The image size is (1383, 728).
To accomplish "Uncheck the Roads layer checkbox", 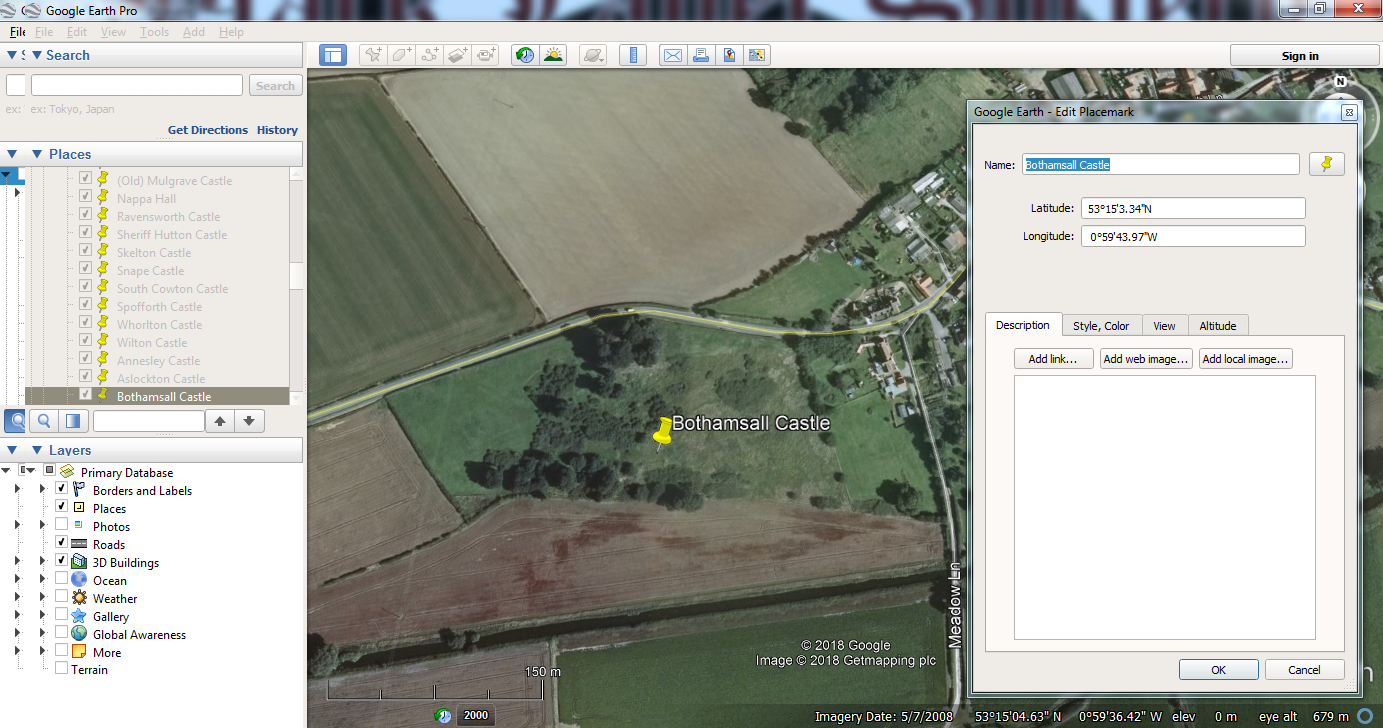I will point(62,544).
